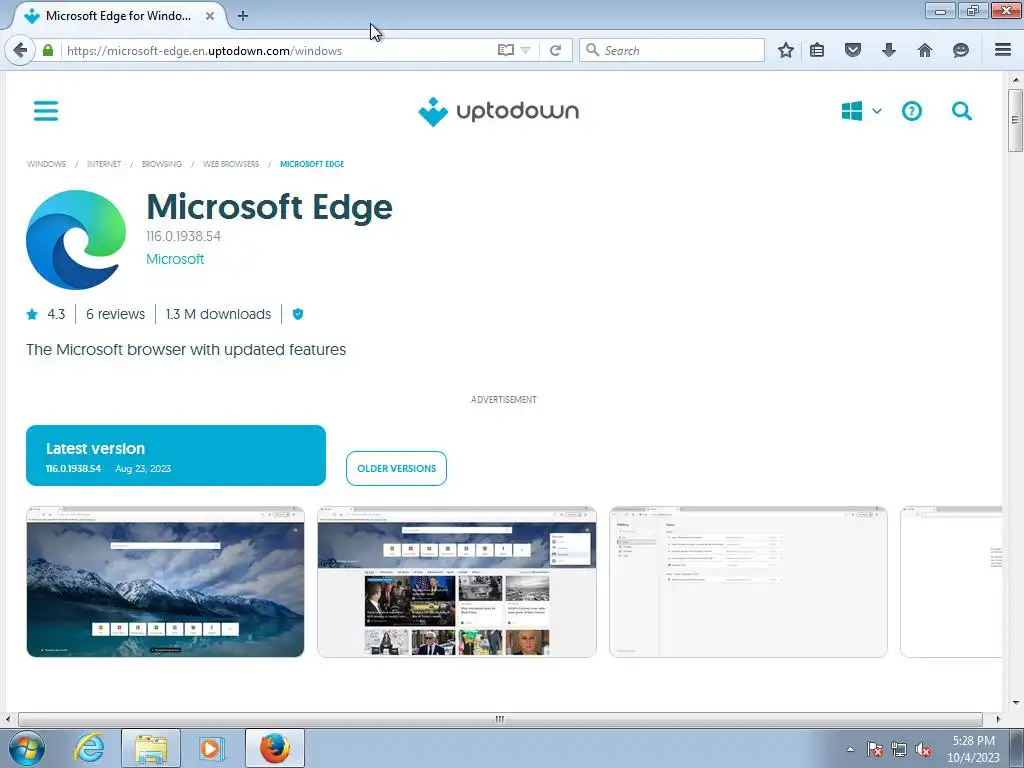Click the Uptodown logo

[498, 112]
